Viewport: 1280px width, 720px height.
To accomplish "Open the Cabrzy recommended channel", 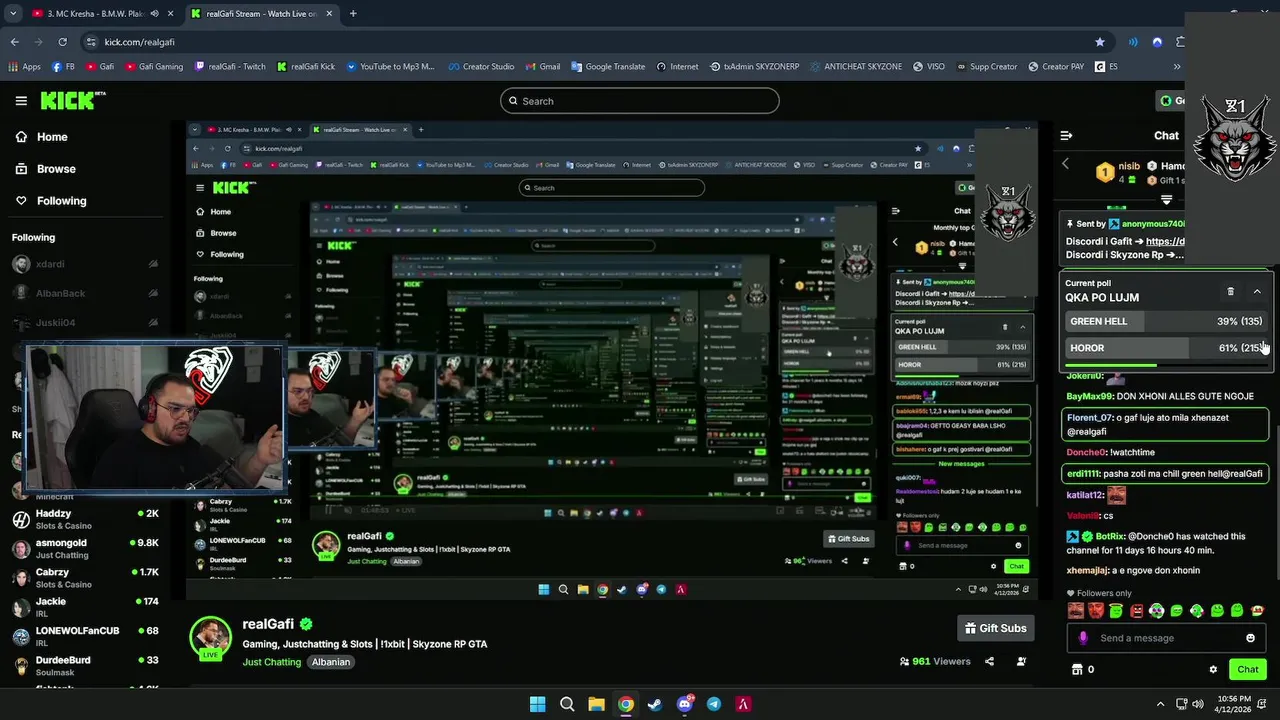I will click(85, 578).
